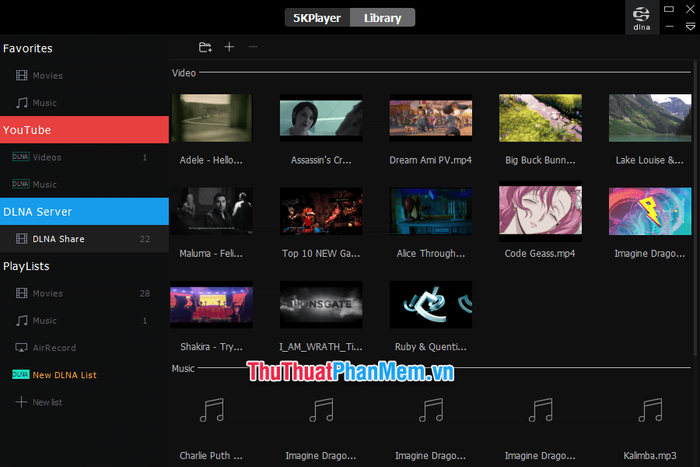Click the DLNA badge beside YouTube Videos
Viewport: 700px width, 467px height.
[x=21, y=157]
